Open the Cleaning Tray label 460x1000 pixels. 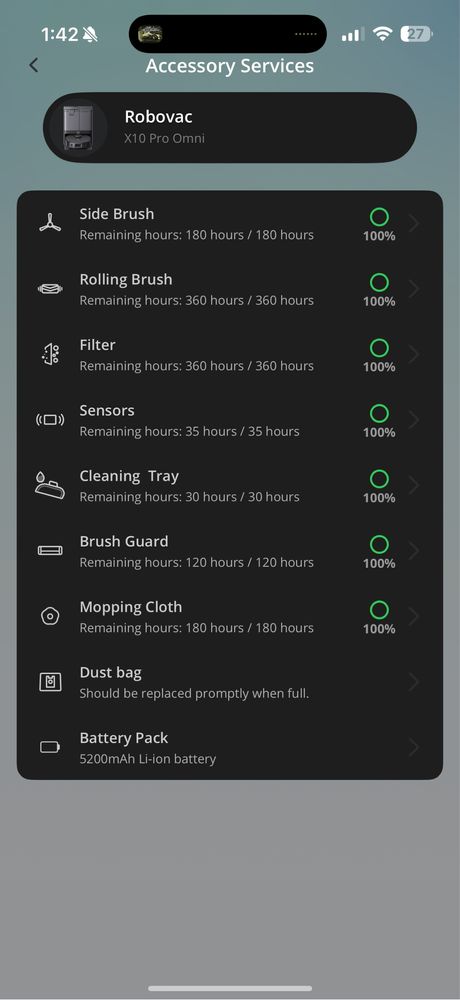(x=129, y=476)
